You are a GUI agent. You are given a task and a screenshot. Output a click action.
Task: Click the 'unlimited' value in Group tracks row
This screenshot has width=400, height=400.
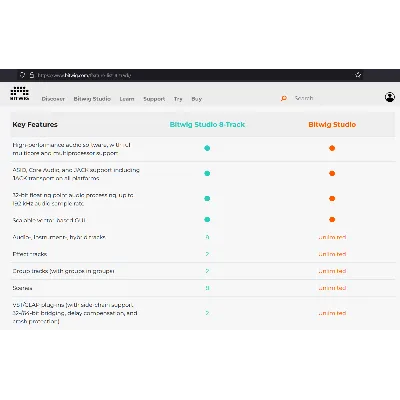332,271
